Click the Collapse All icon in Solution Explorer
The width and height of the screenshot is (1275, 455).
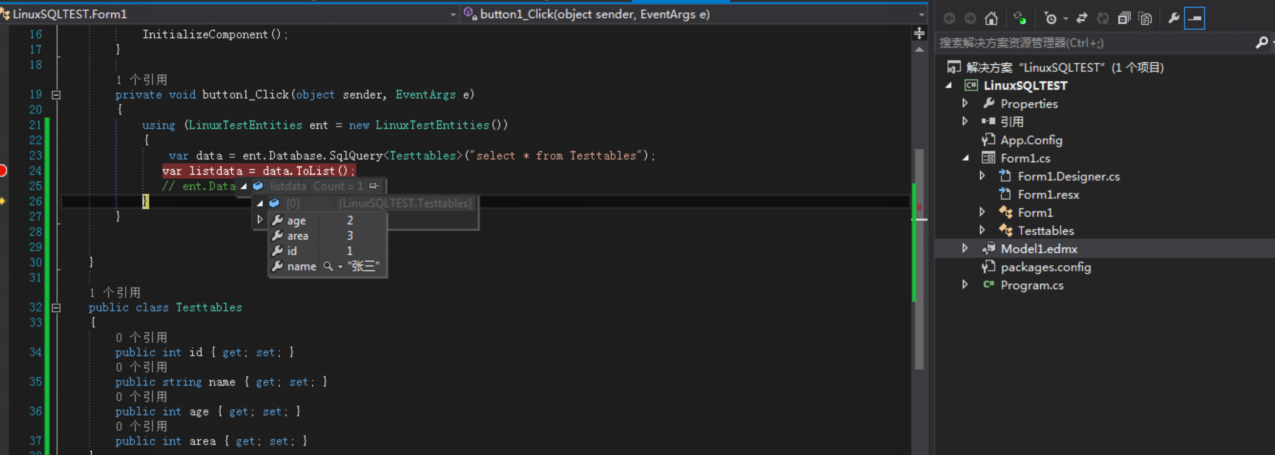1123,18
